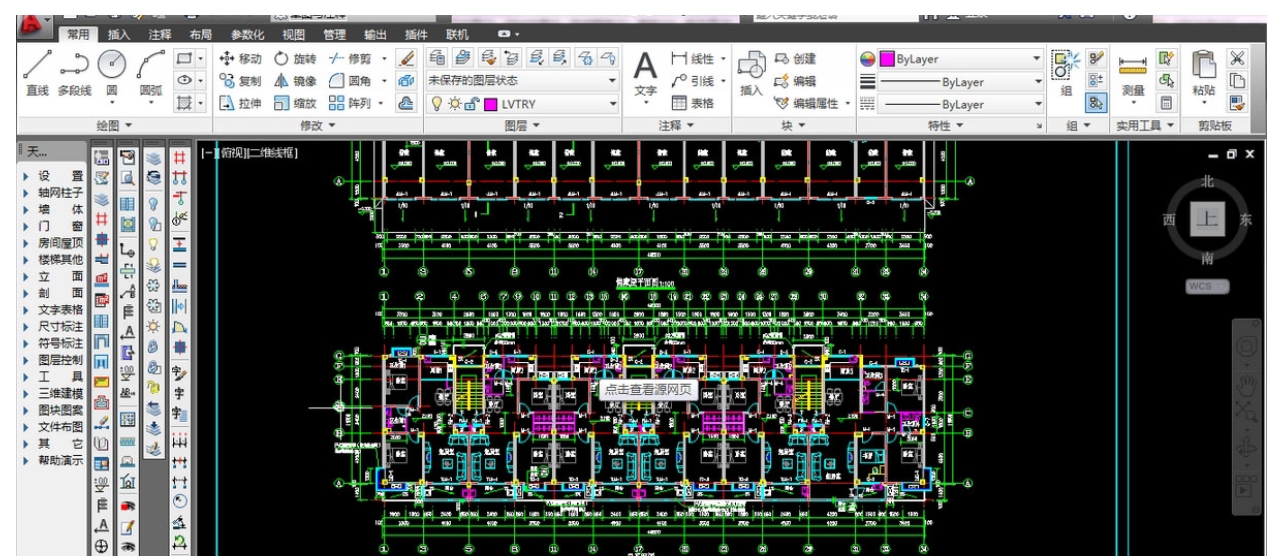Click the 引线 leader button
Screen dimensions: 1273x556
[x=694, y=81]
